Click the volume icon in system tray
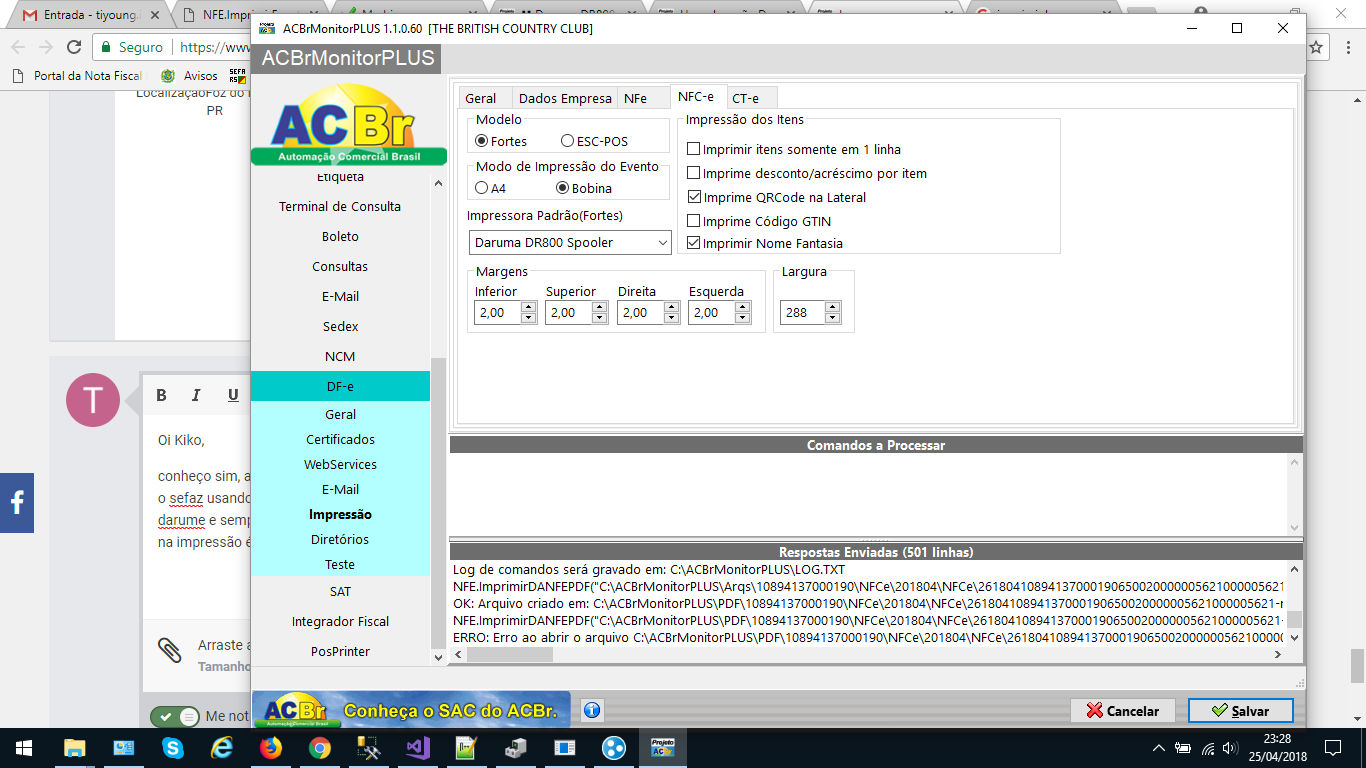The image size is (1366, 768). click(x=1230, y=748)
